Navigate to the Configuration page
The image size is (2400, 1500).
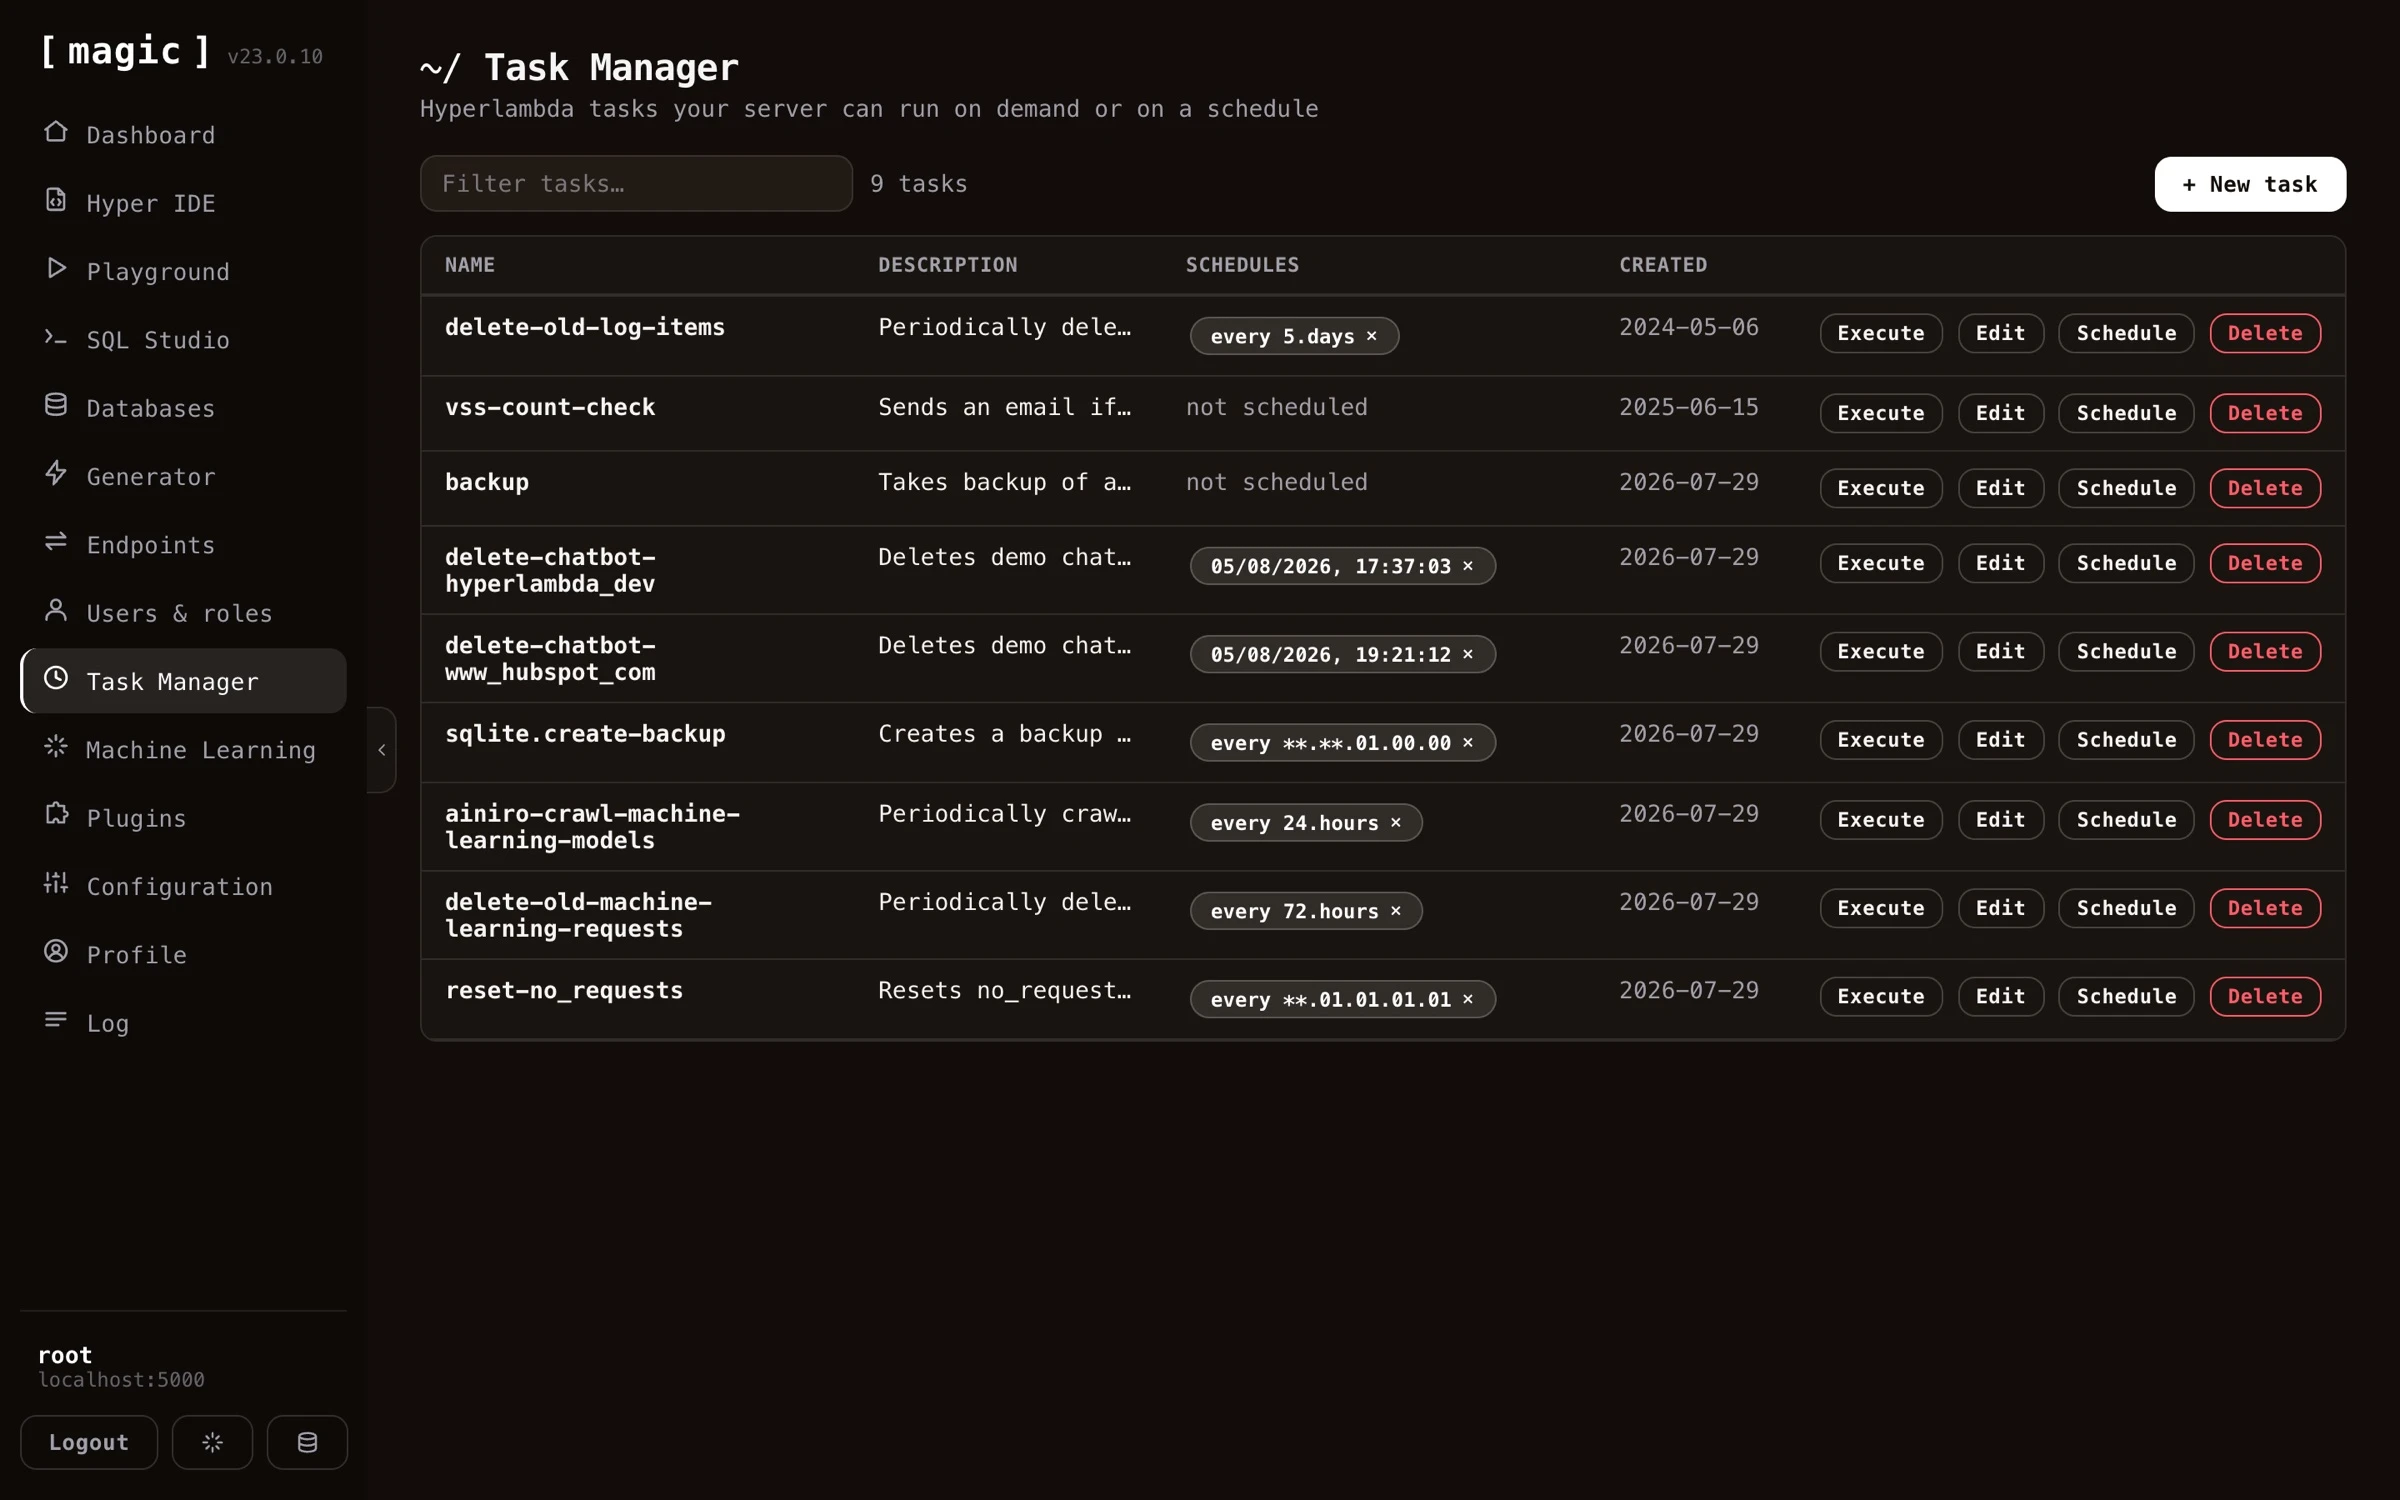(183, 886)
